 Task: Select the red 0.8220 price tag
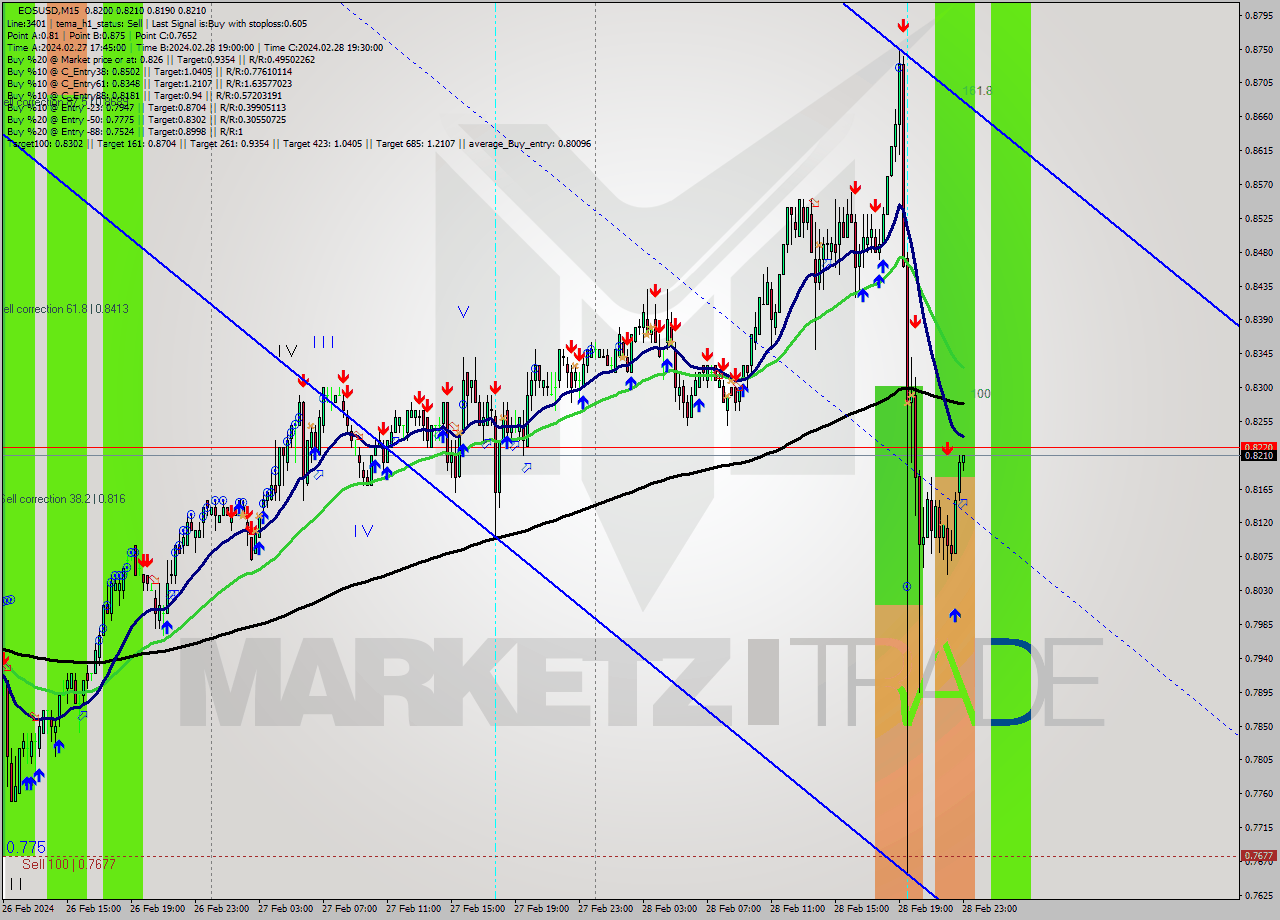coord(1257,447)
